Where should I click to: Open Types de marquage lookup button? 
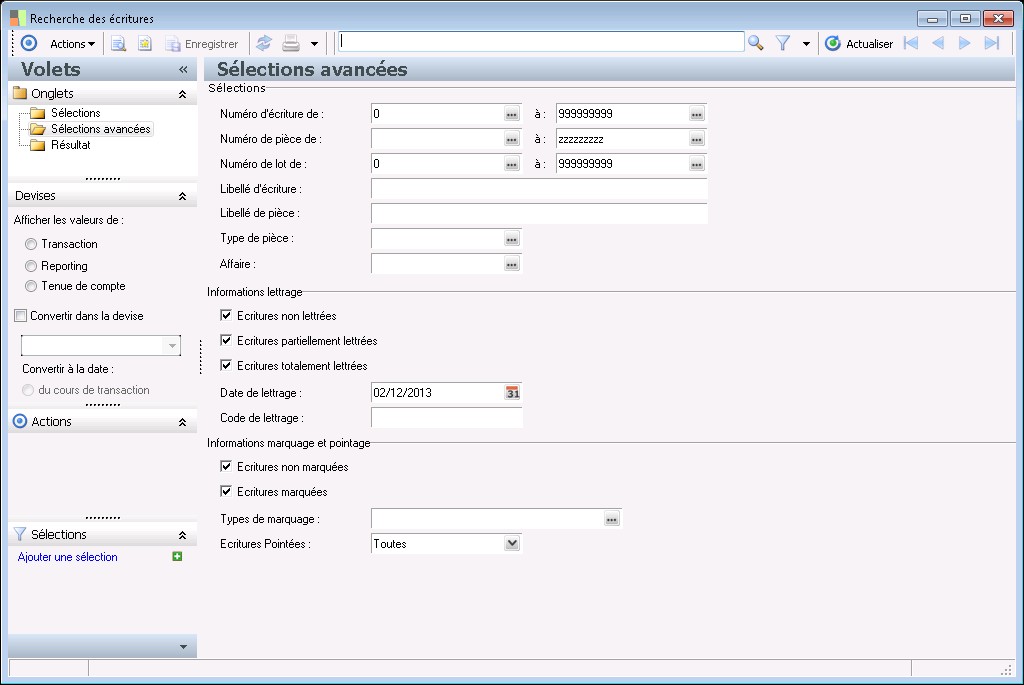click(x=611, y=519)
